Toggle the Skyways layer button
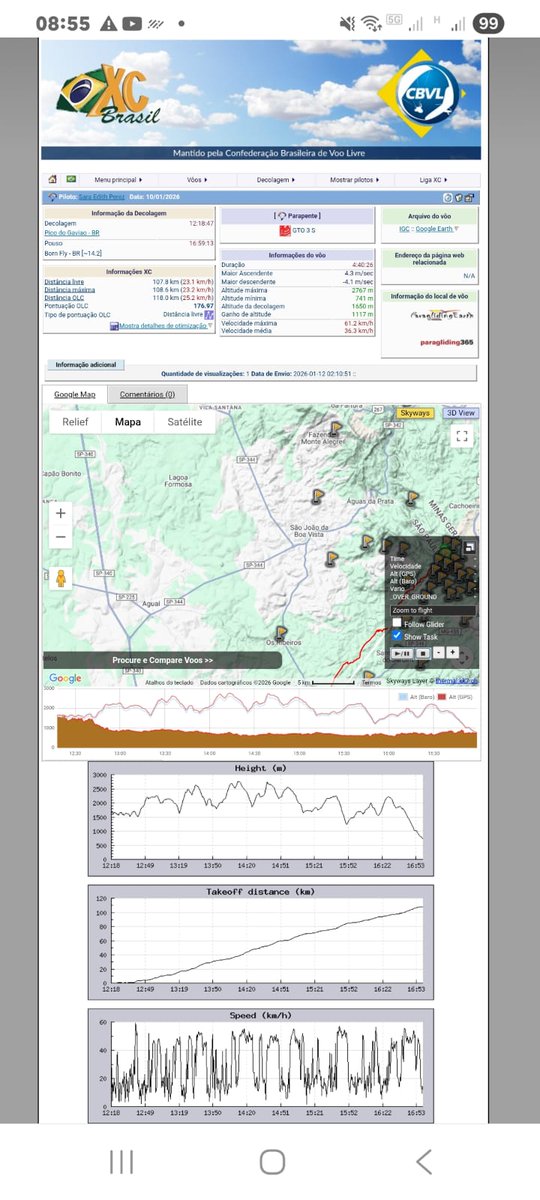Screen dimensions: 540x1200 click(415, 412)
